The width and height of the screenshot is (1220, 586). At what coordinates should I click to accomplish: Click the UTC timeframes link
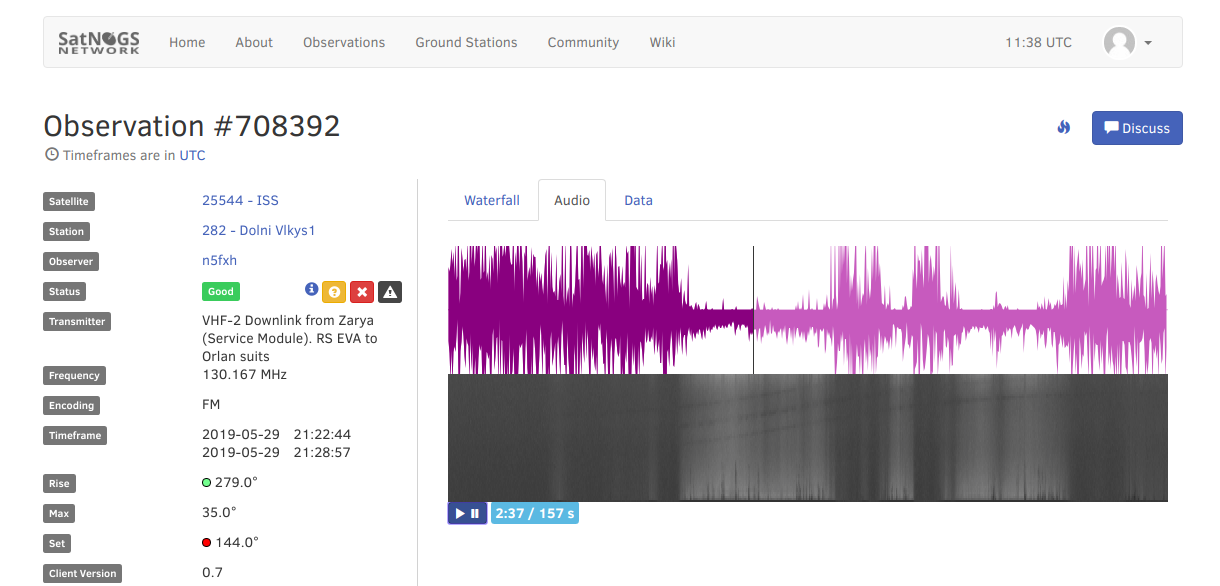click(192, 155)
